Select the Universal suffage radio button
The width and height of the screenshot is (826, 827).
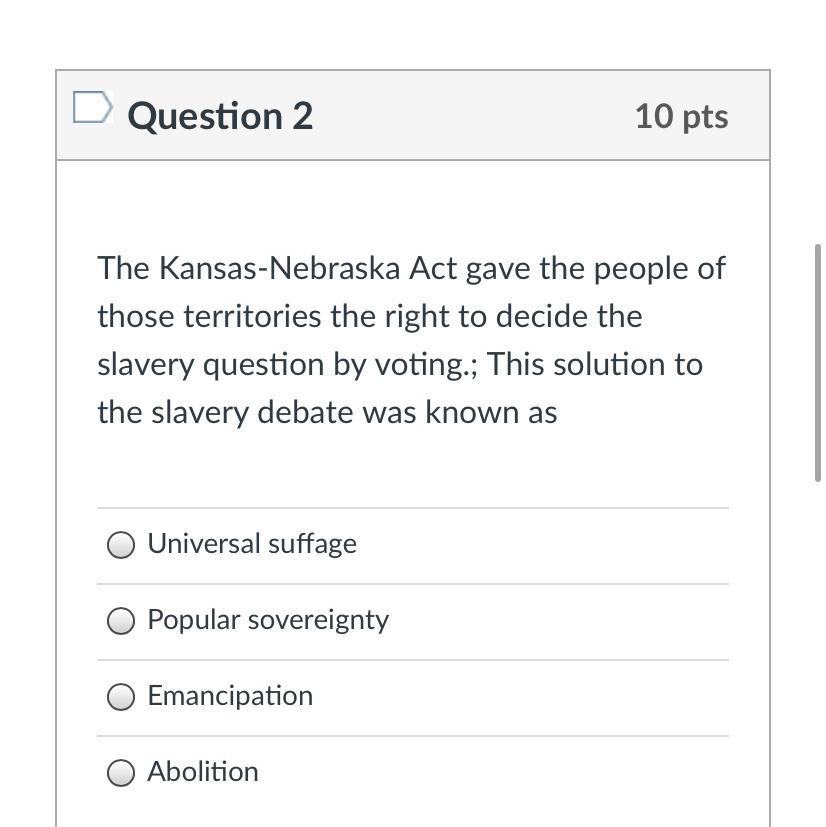click(x=121, y=544)
